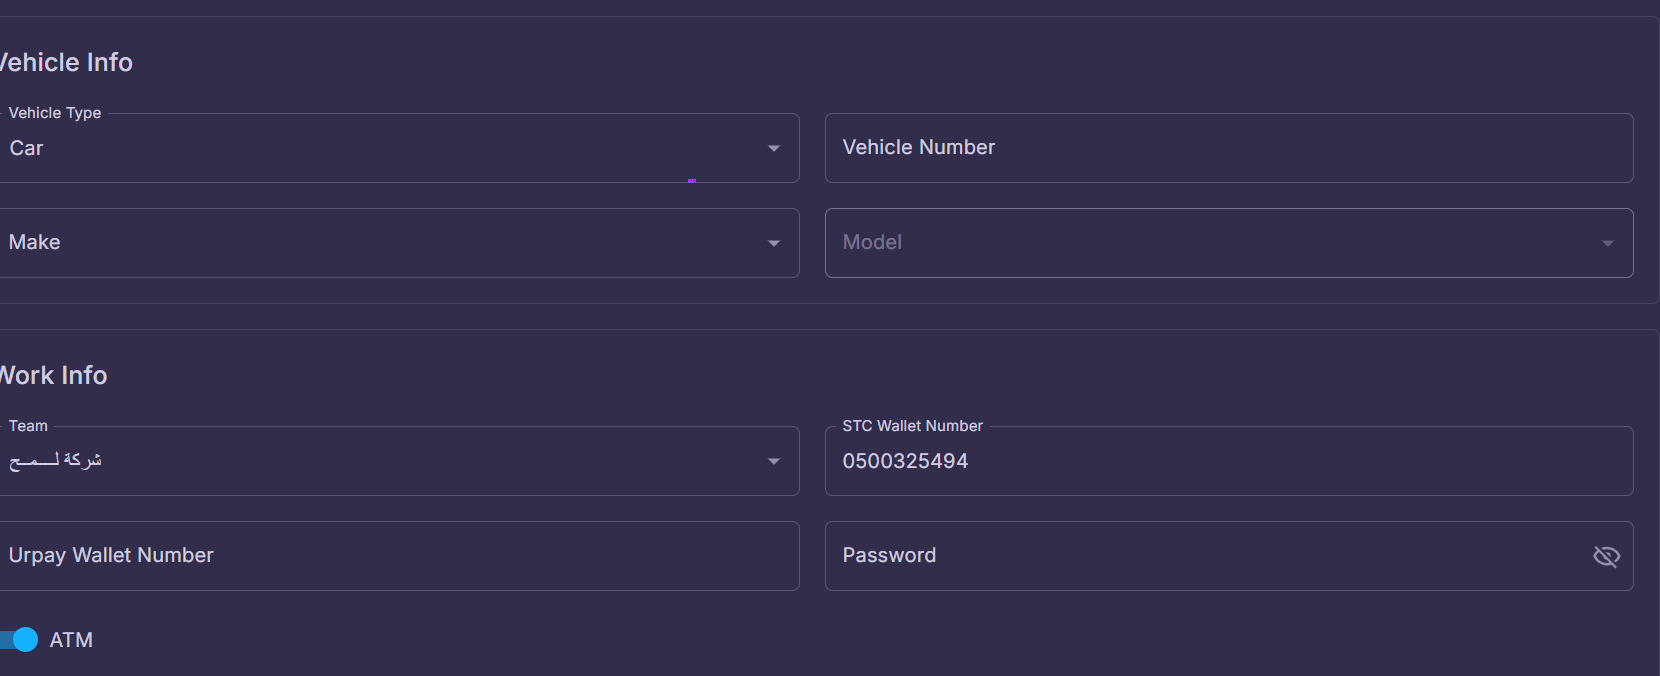Viewport: 1660px width, 676px height.
Task: Open the Model combo box
Action: coord(1229,243)
